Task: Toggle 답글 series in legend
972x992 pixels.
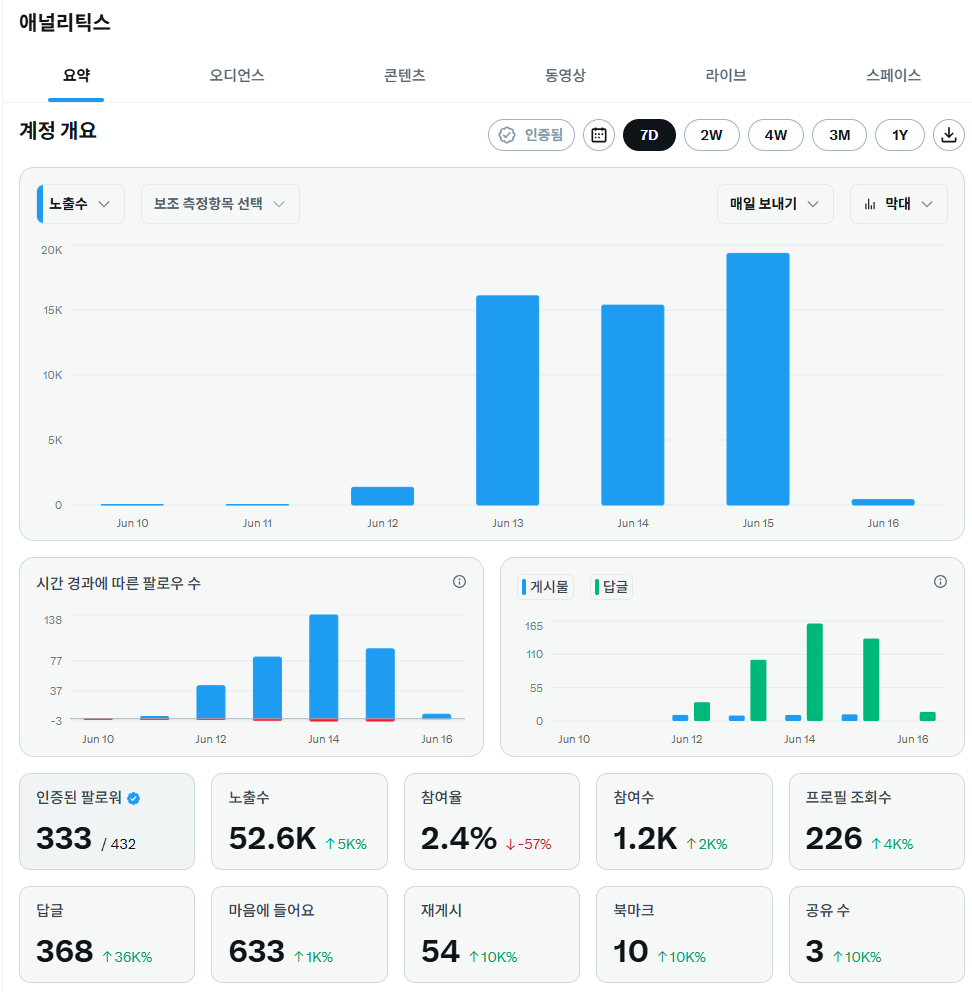Action: (x=611, y=586)
